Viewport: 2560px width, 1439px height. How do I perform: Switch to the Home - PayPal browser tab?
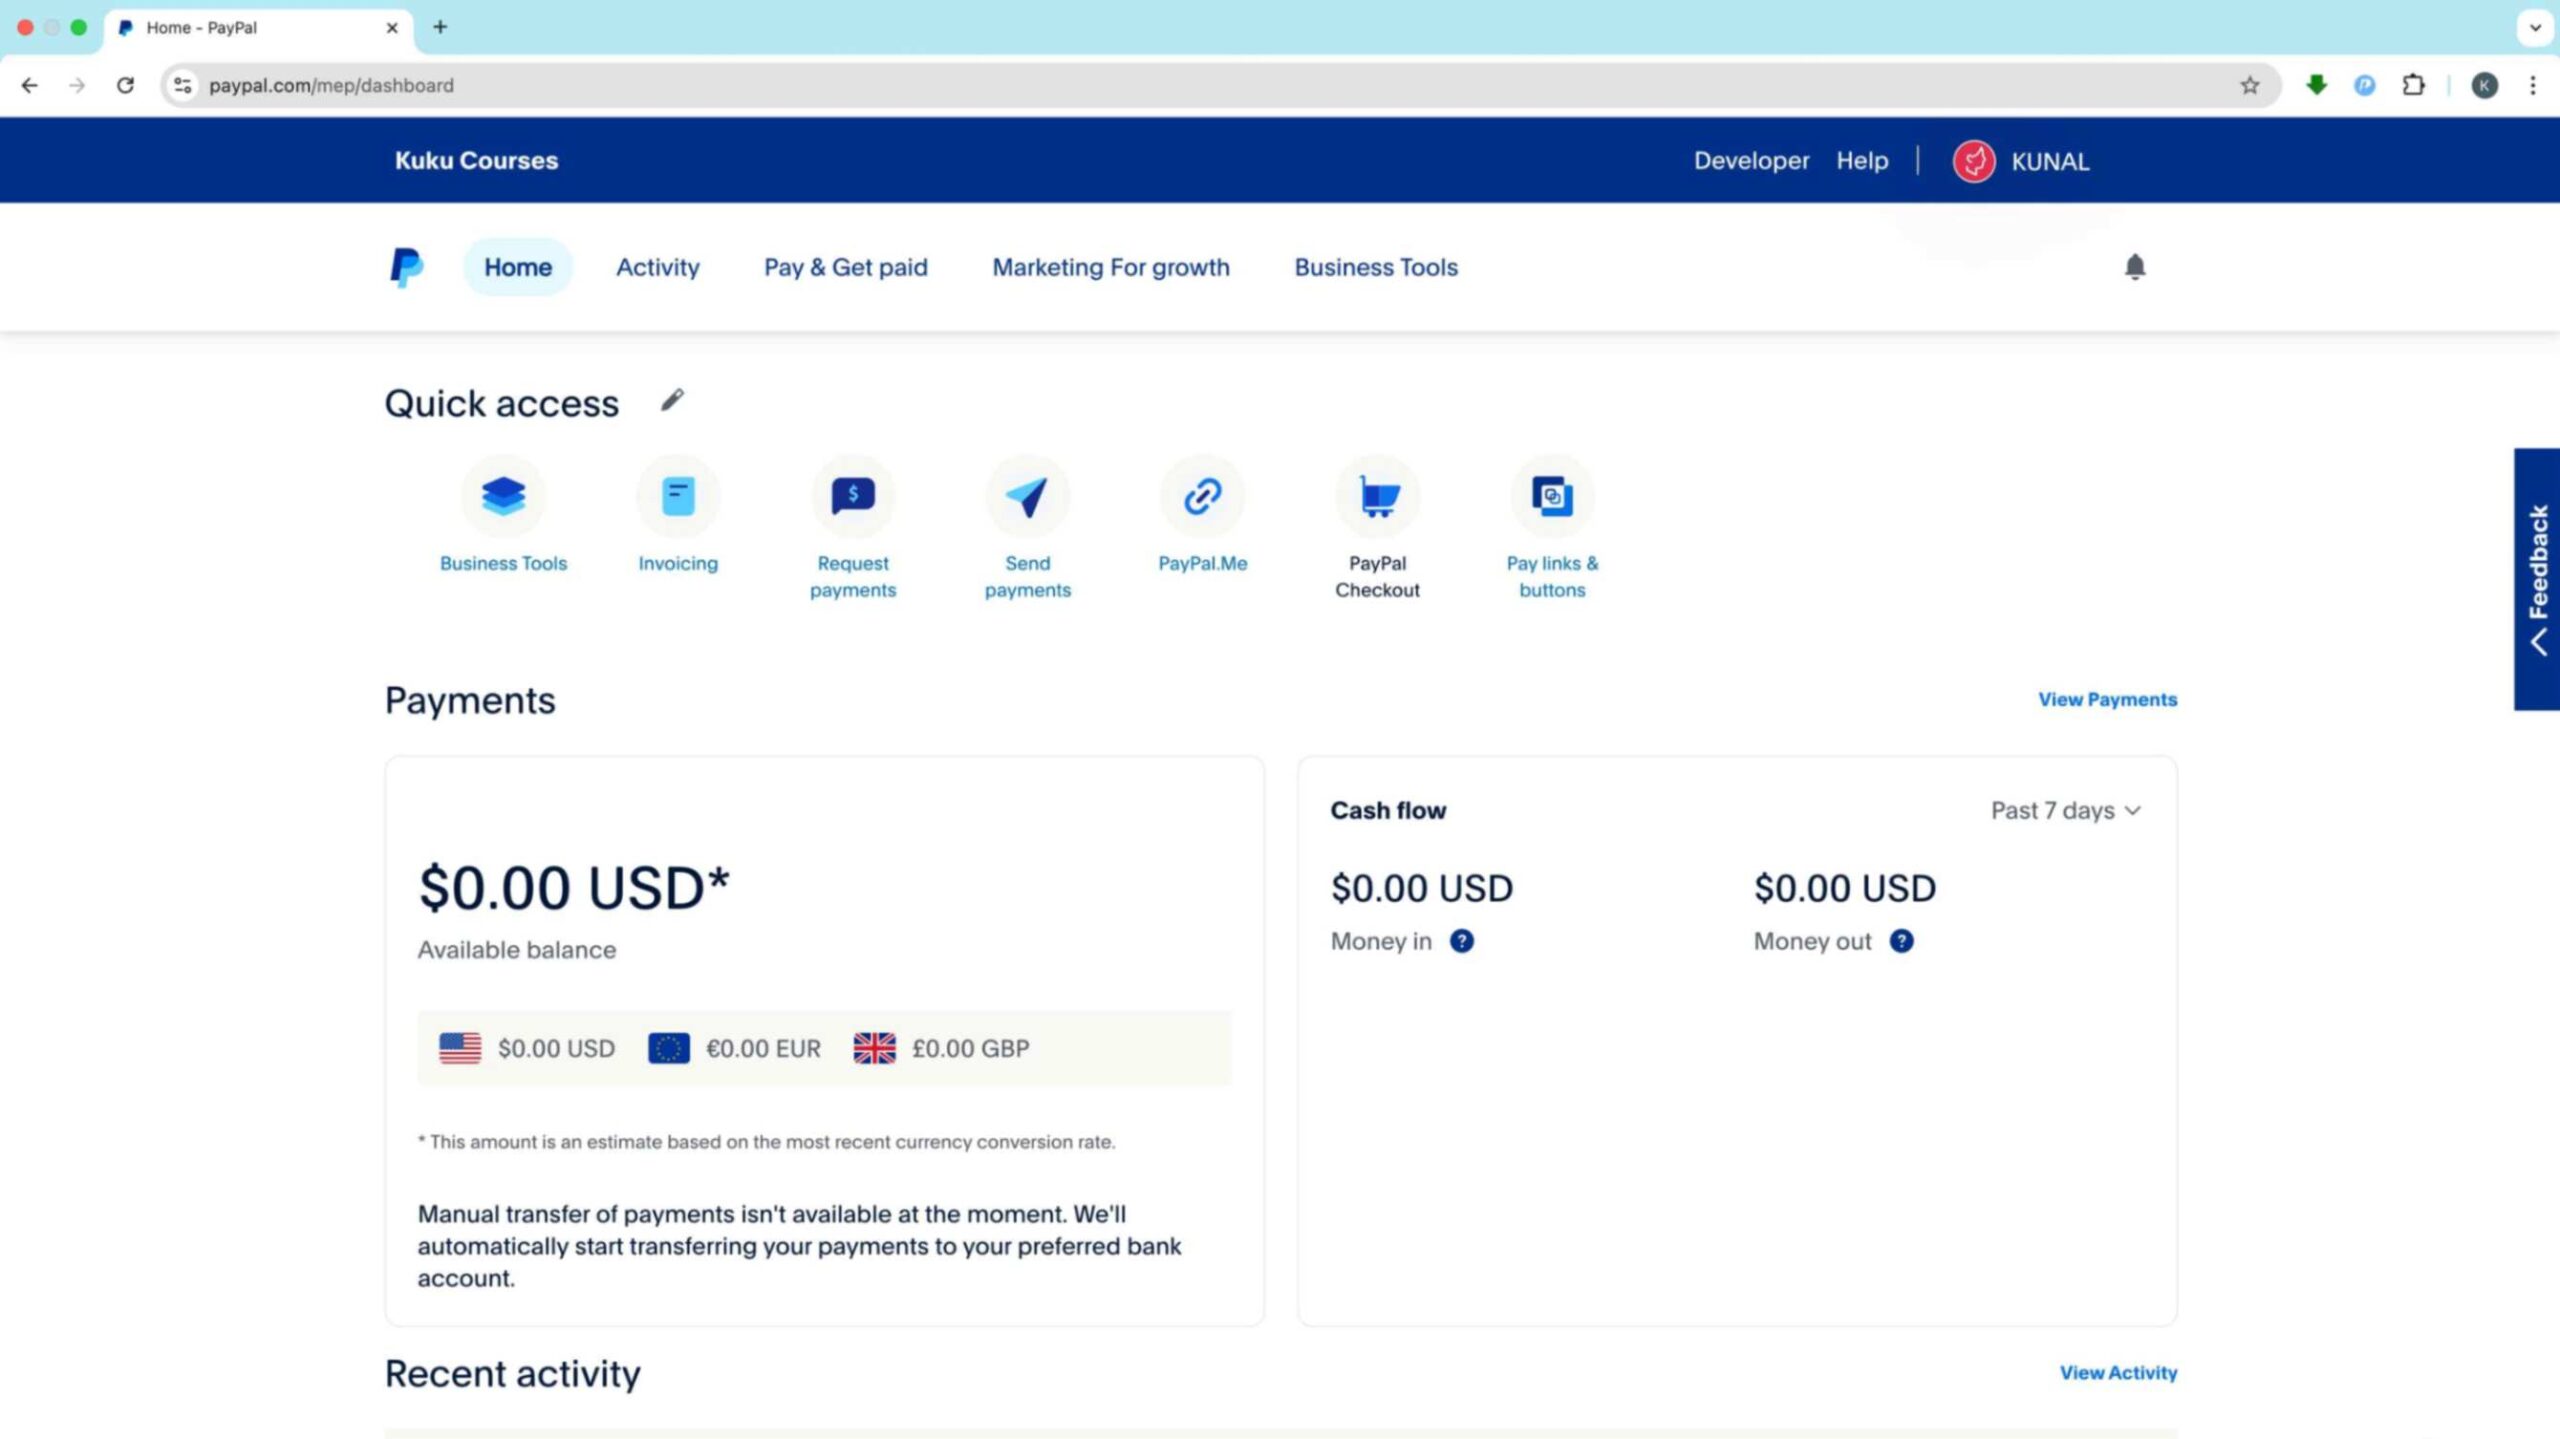(x=258, y=28)
